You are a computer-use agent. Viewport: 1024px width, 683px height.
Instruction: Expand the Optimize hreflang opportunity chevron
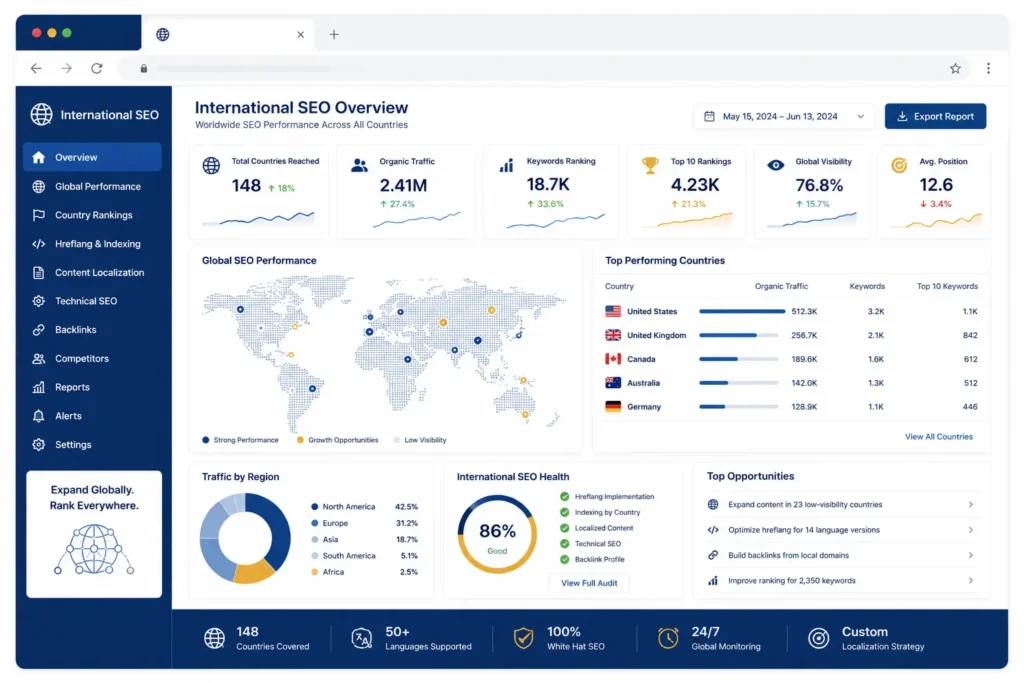coord(971,530)
